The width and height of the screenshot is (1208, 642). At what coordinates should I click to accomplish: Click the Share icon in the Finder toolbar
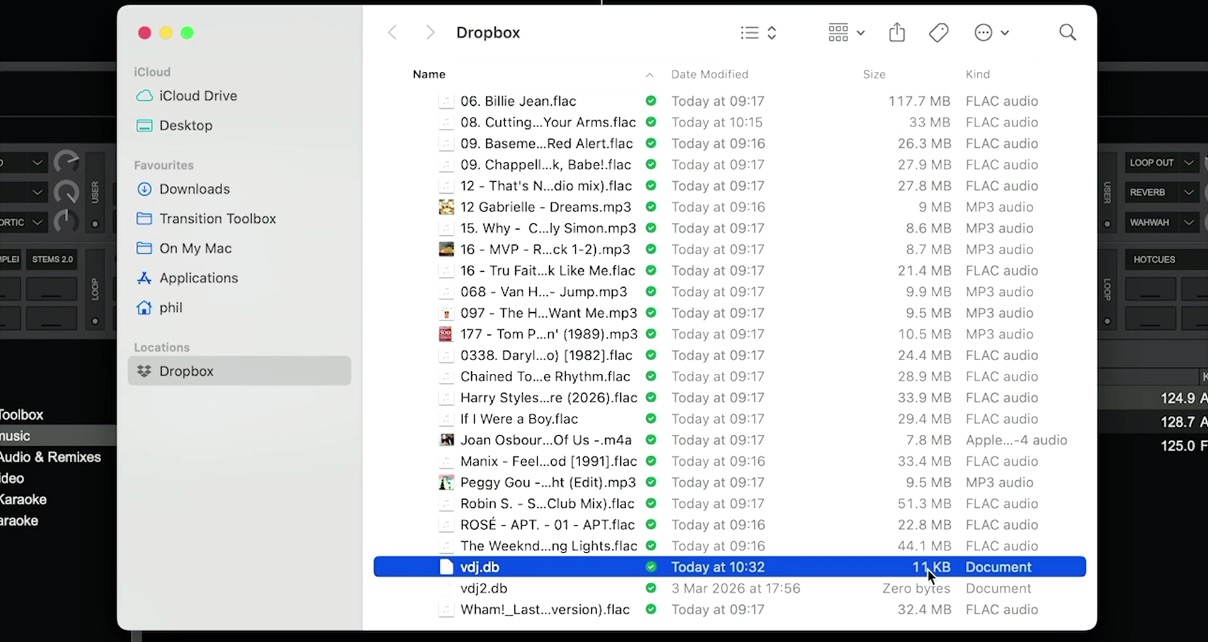coord(896,32)
